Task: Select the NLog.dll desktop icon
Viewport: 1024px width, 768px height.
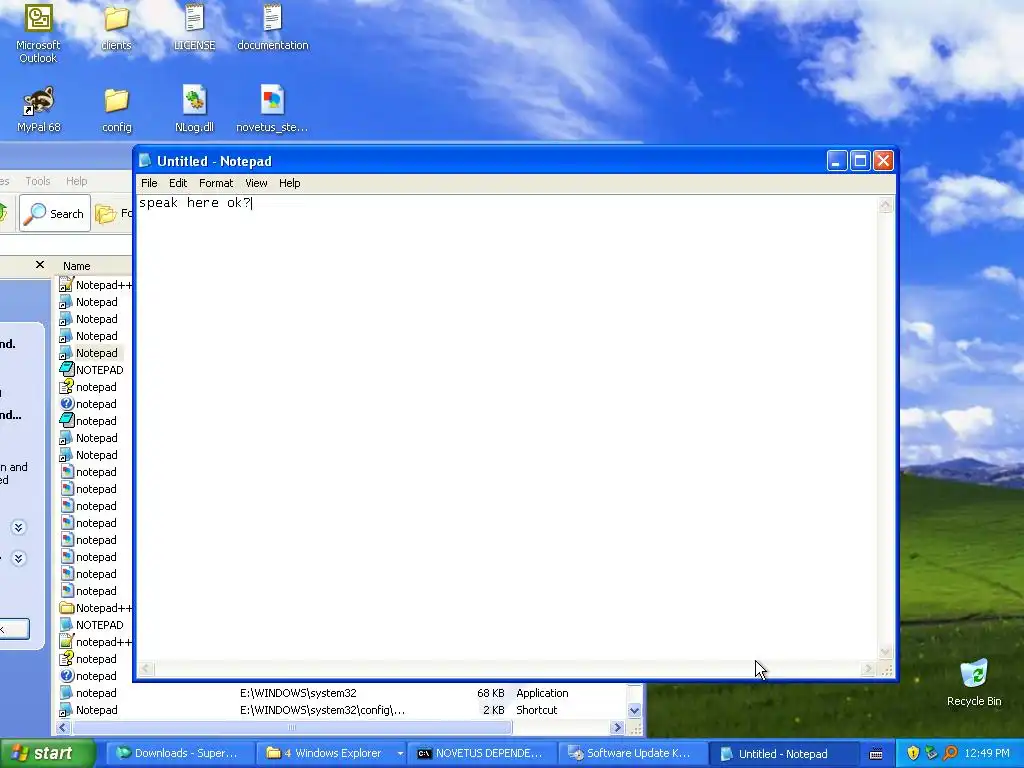Action: click(x=194, y=110)
